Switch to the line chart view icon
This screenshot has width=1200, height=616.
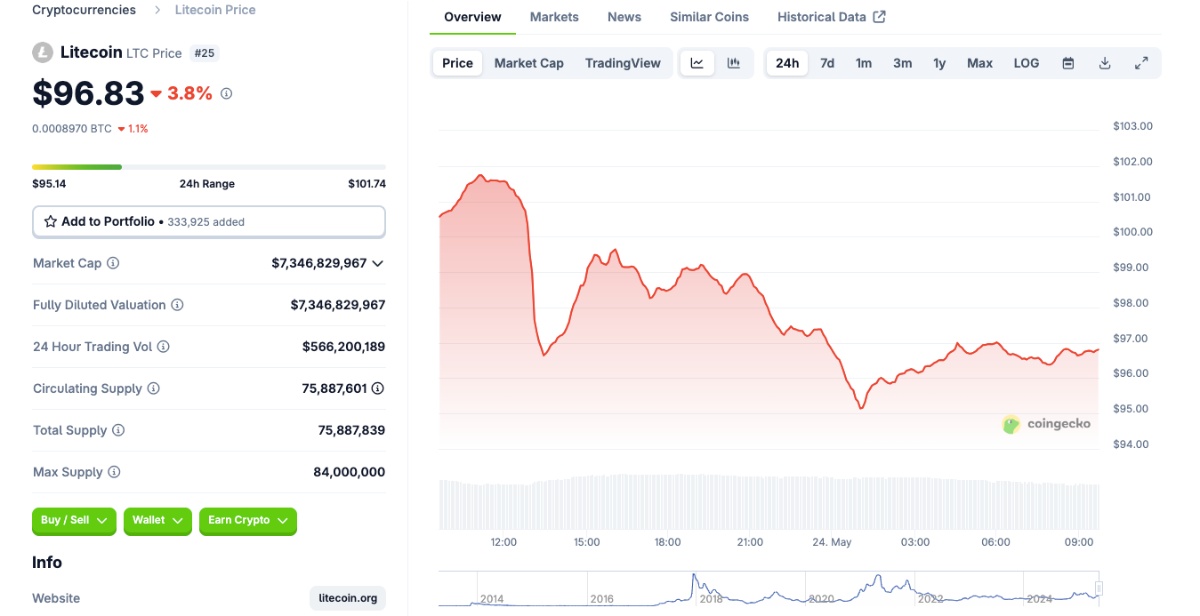point(697,63)
